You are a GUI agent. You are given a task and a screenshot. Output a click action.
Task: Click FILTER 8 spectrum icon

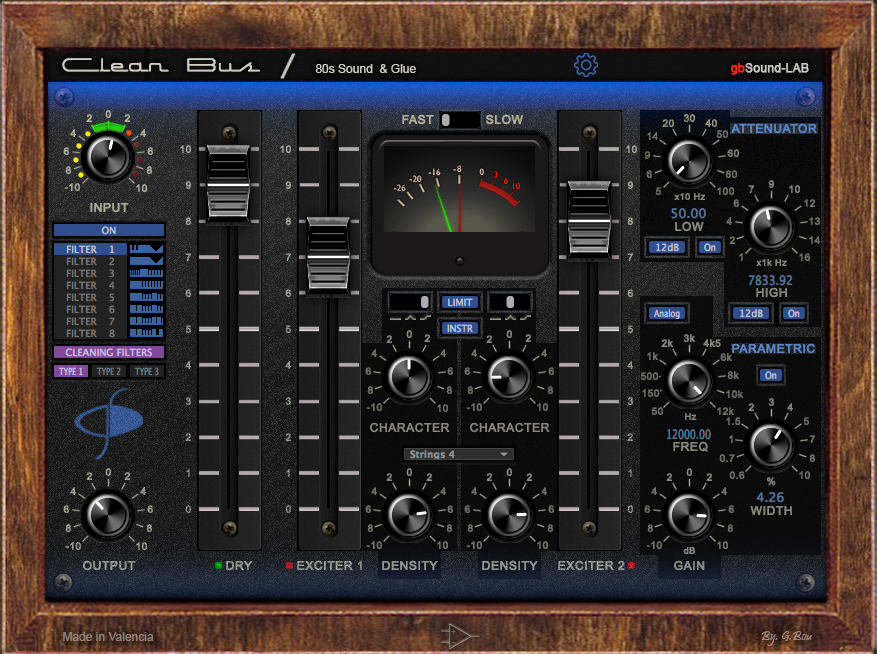pos(146,333)
